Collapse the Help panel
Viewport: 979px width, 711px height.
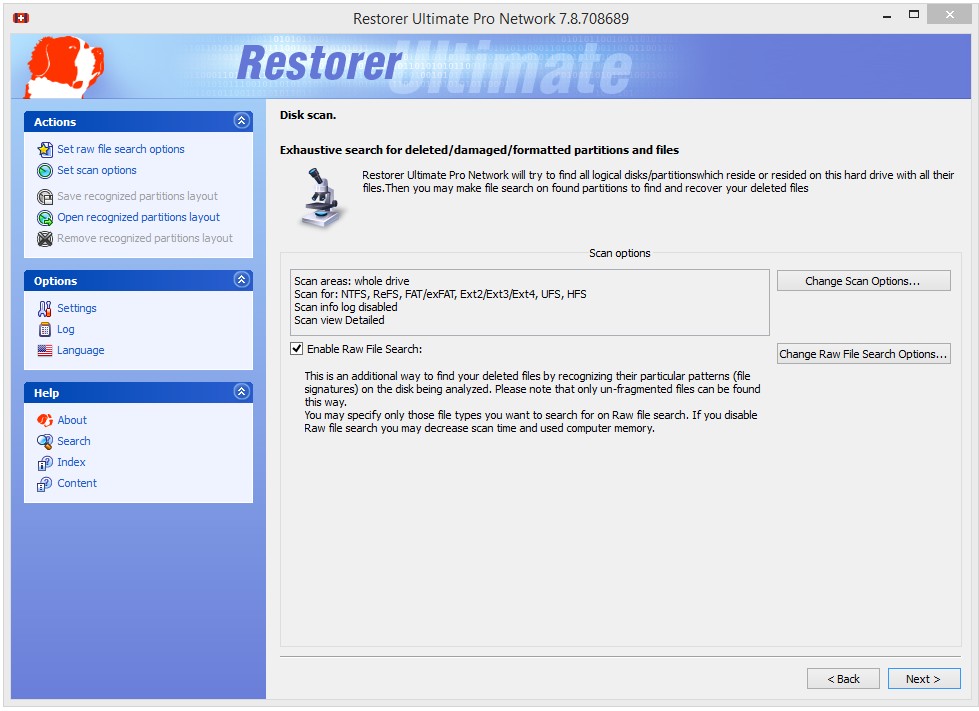click(242, 391)
